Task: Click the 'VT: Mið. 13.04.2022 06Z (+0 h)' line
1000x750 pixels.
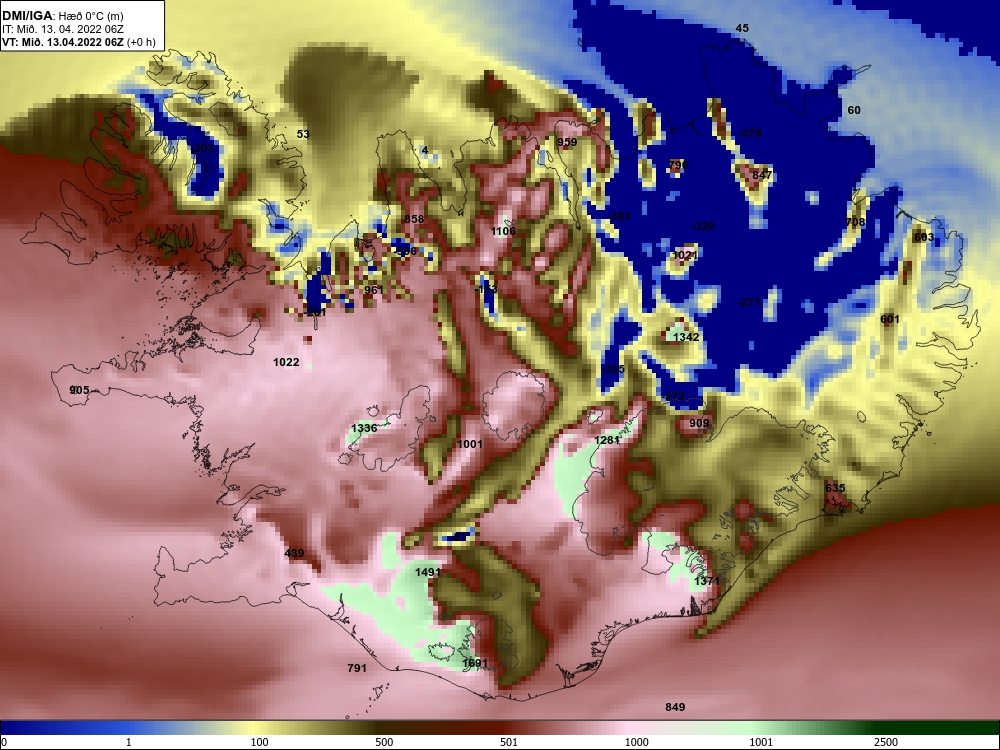Action: click(78, 42)
